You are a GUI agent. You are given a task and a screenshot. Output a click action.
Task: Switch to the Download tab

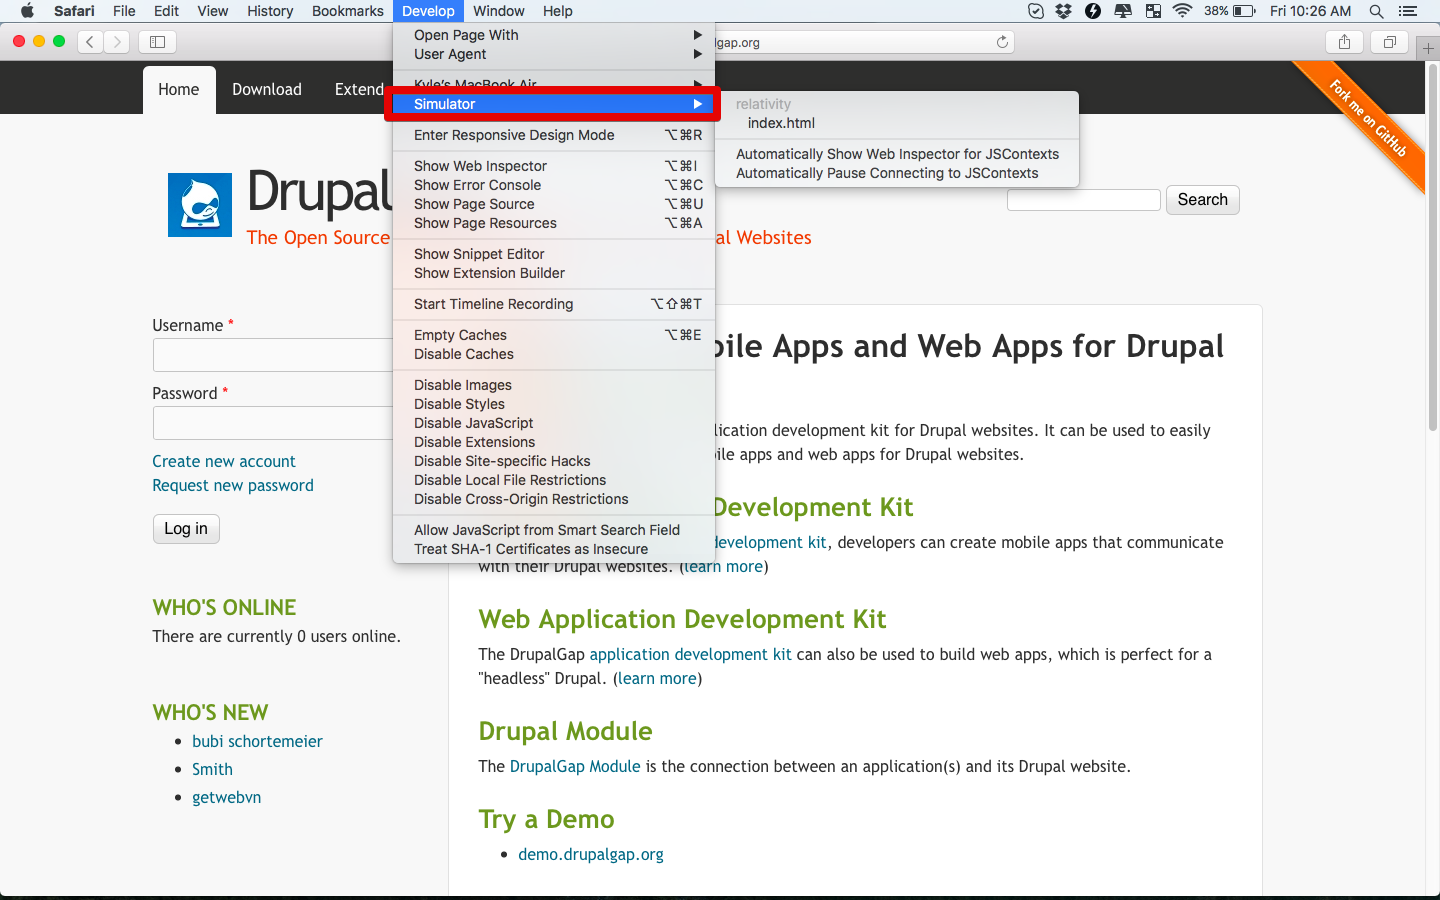click(x=267, y=90)
